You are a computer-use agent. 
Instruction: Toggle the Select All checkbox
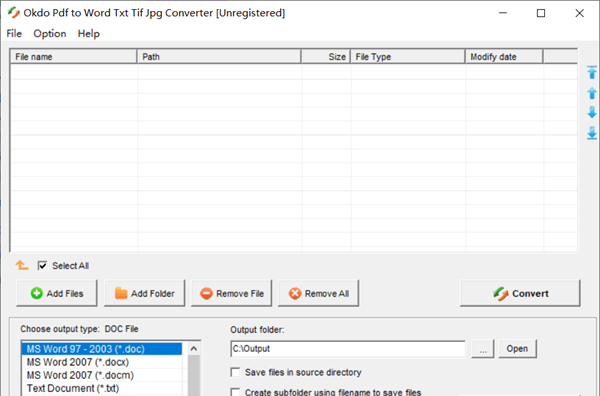[42, 266]
